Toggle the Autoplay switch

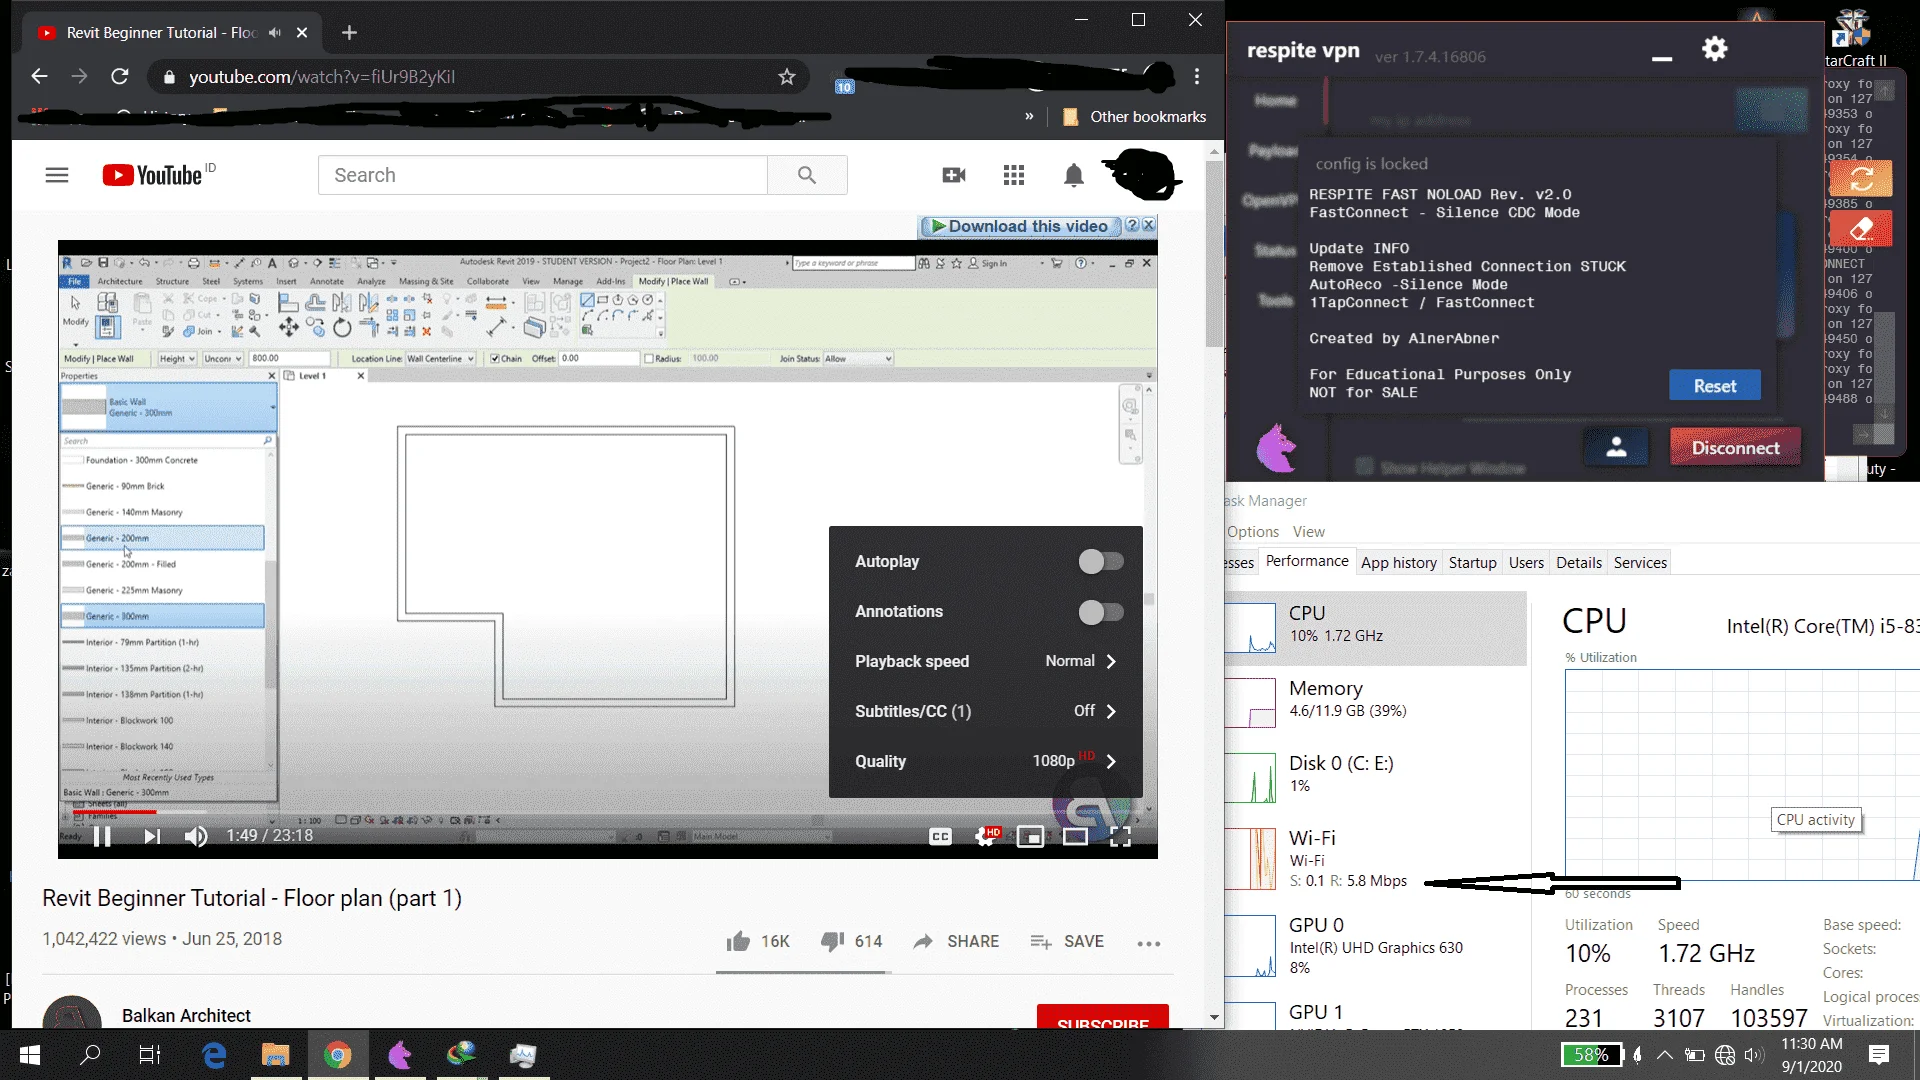(x=1100, y=562)
